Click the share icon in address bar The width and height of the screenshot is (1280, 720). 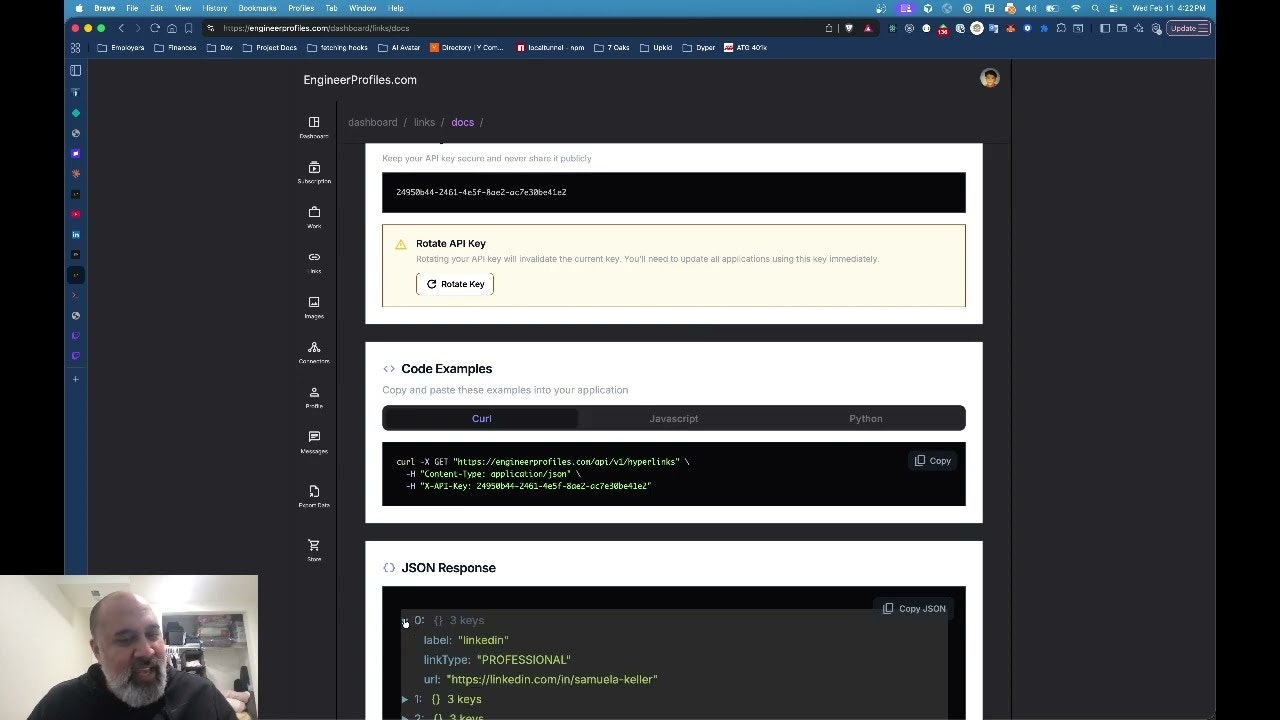click(x=829, y=28)
